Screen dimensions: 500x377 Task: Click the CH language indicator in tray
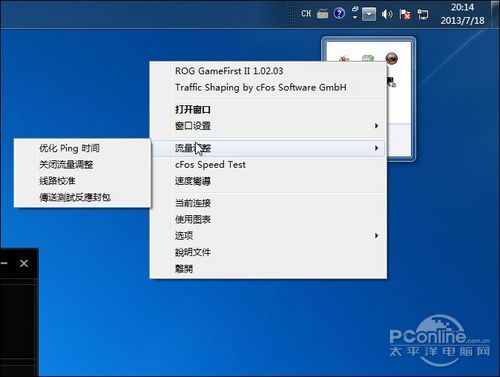(x=306, y=14)
